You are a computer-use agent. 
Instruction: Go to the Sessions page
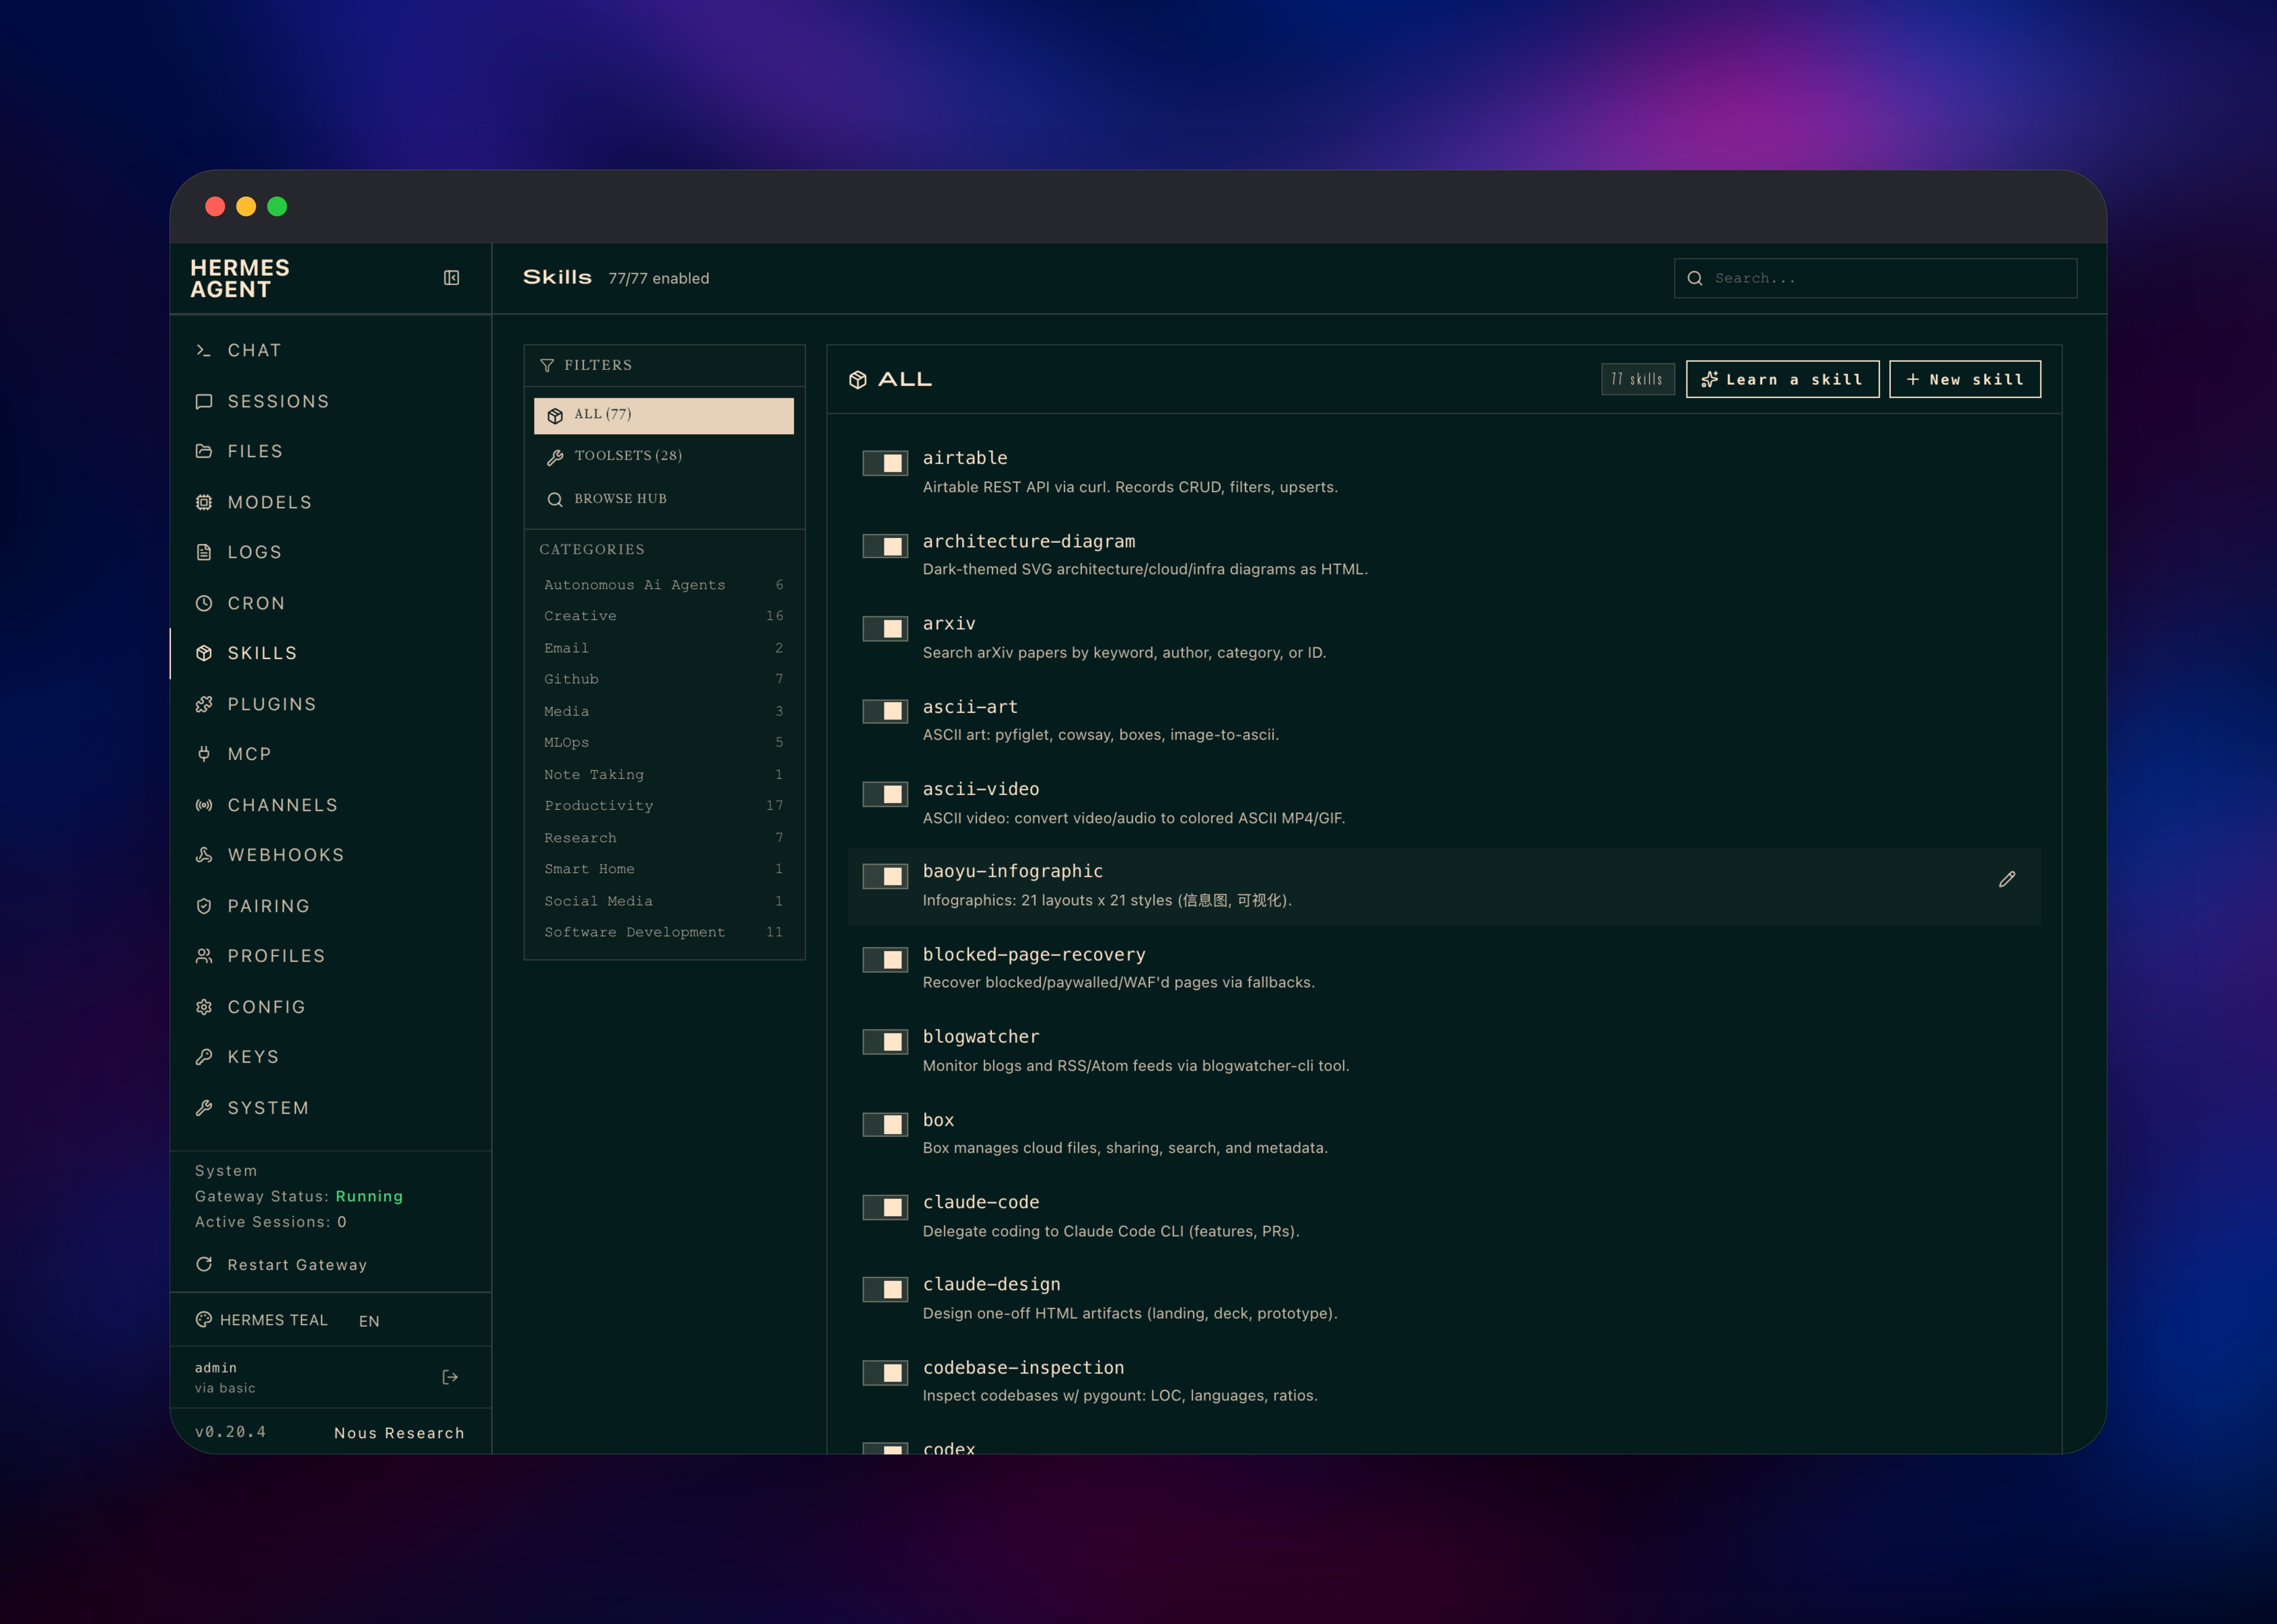coord(331,401)
